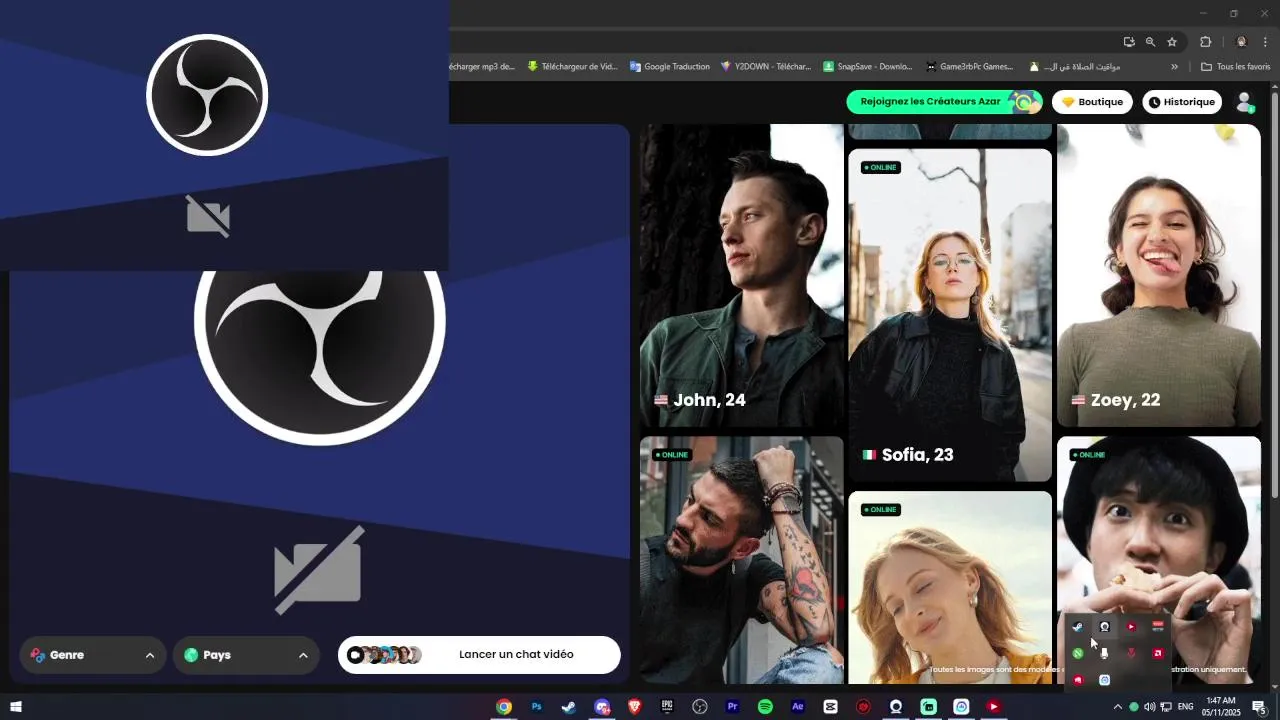The height and width of the screenshot is (720, 1280).
Task: Click Lancer un chat vidéo button
Action: click(x=479, y=655)
